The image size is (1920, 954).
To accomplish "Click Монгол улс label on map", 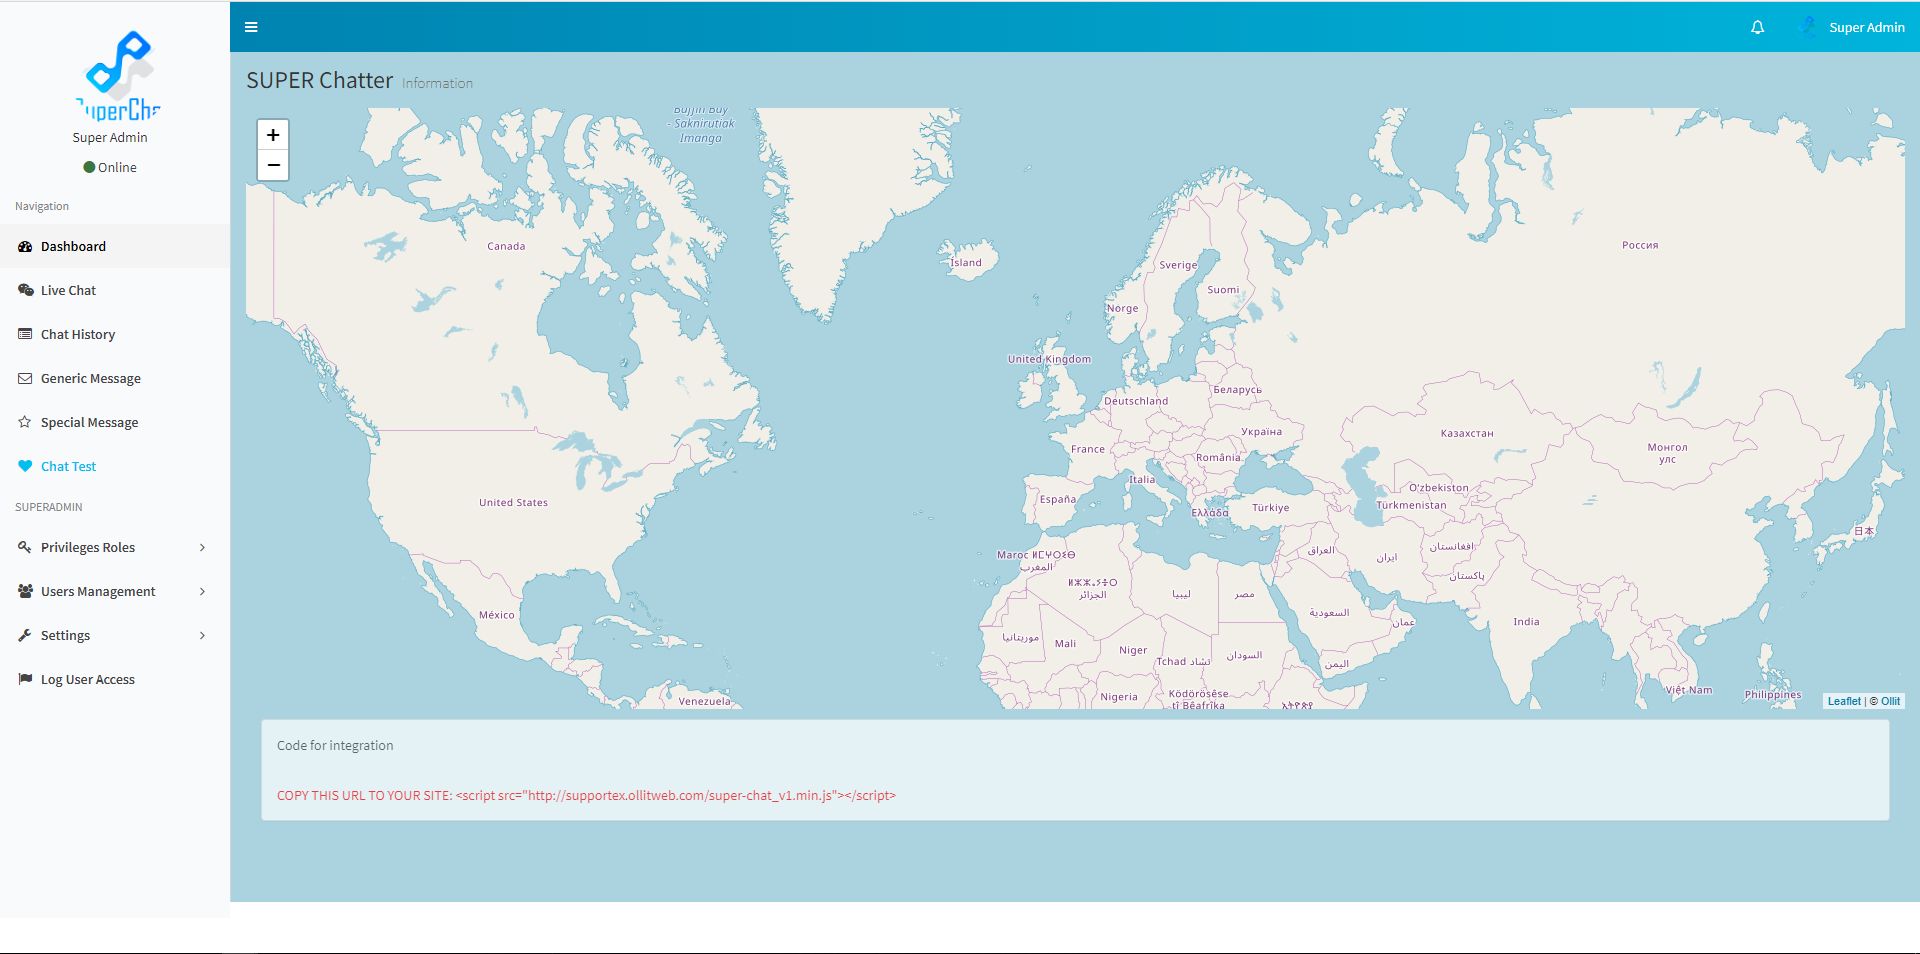I will (1667, 453).
